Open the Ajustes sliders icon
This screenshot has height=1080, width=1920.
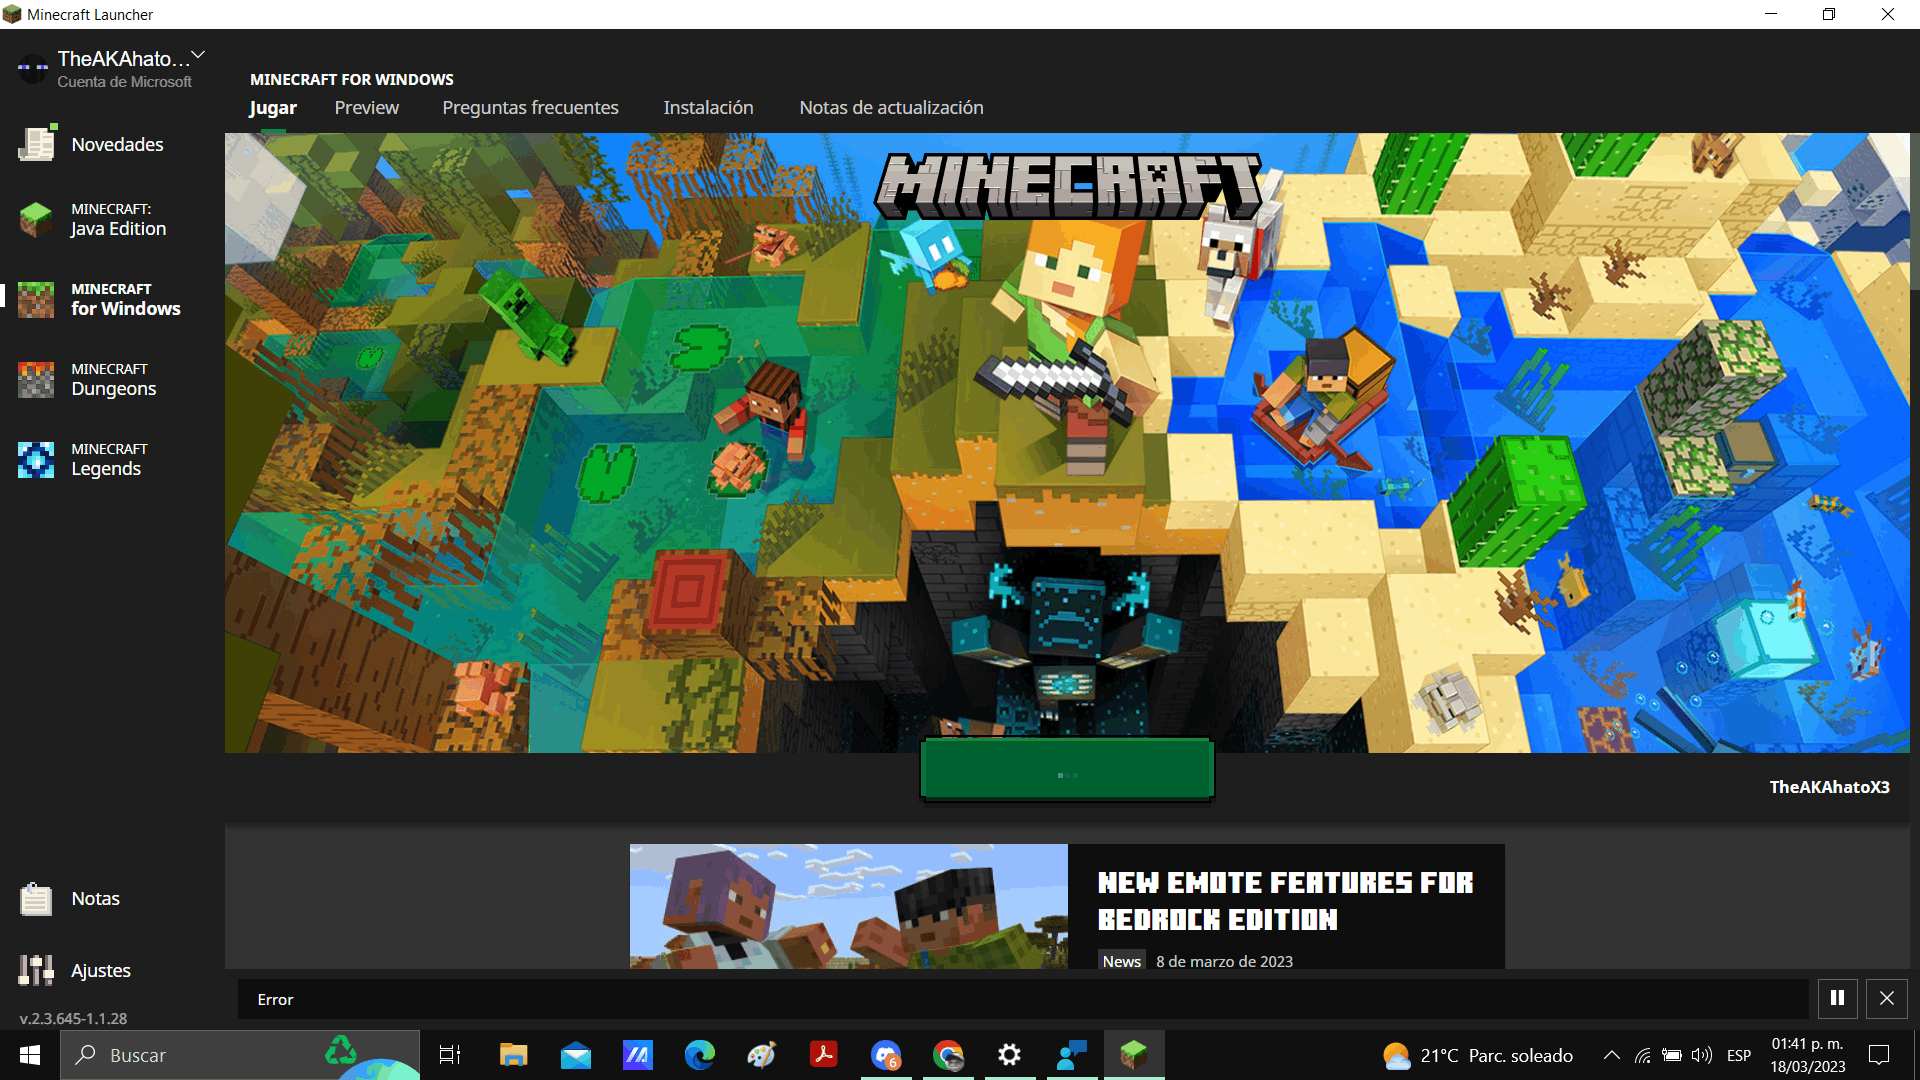[x=36, y=970]
